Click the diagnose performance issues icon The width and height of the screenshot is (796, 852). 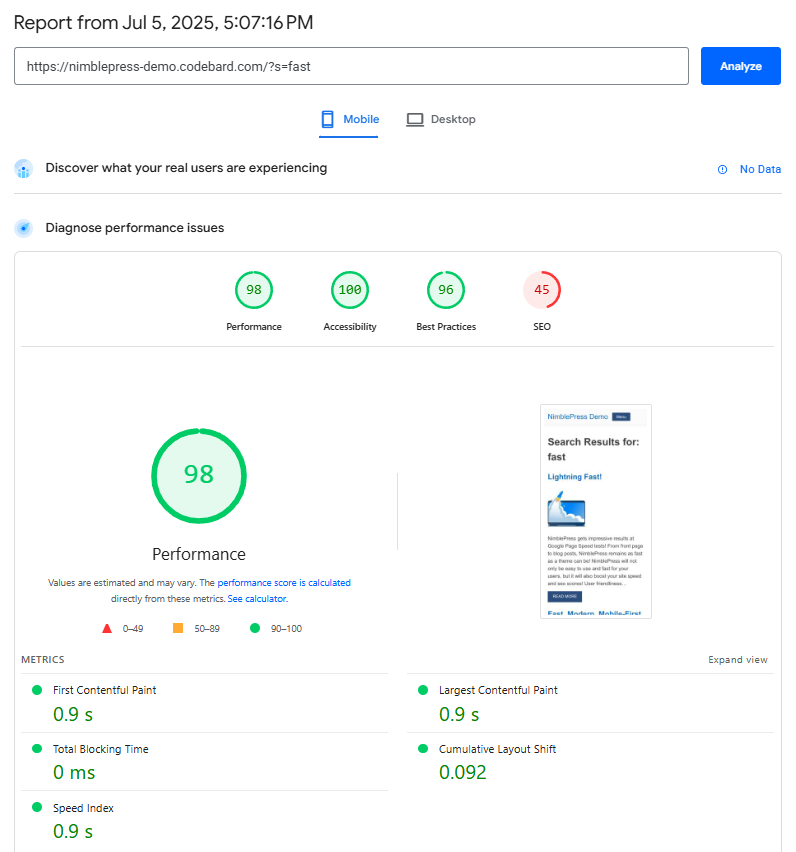point(24,228)
